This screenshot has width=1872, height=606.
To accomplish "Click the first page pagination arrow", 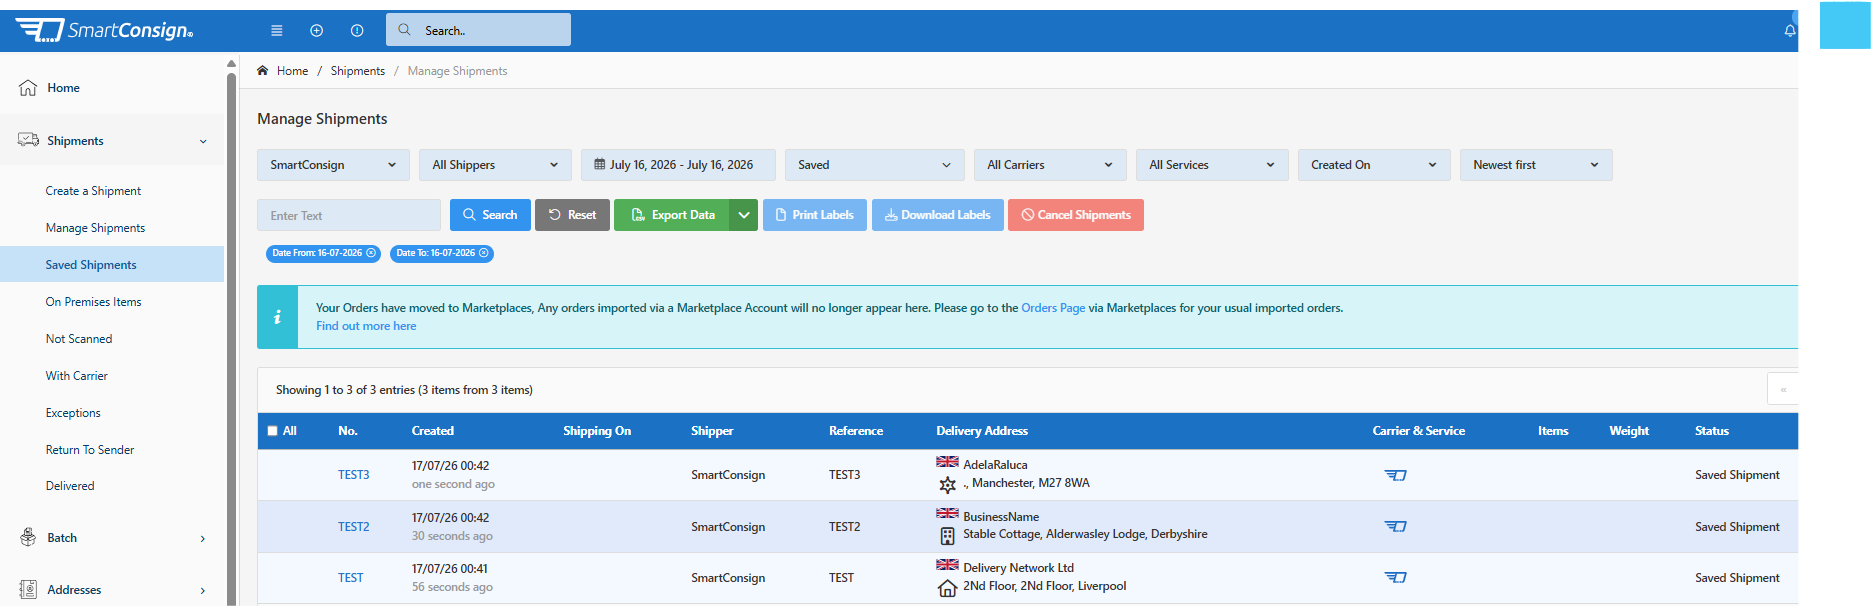I will pyautogui.click(x=1783, y=389).
